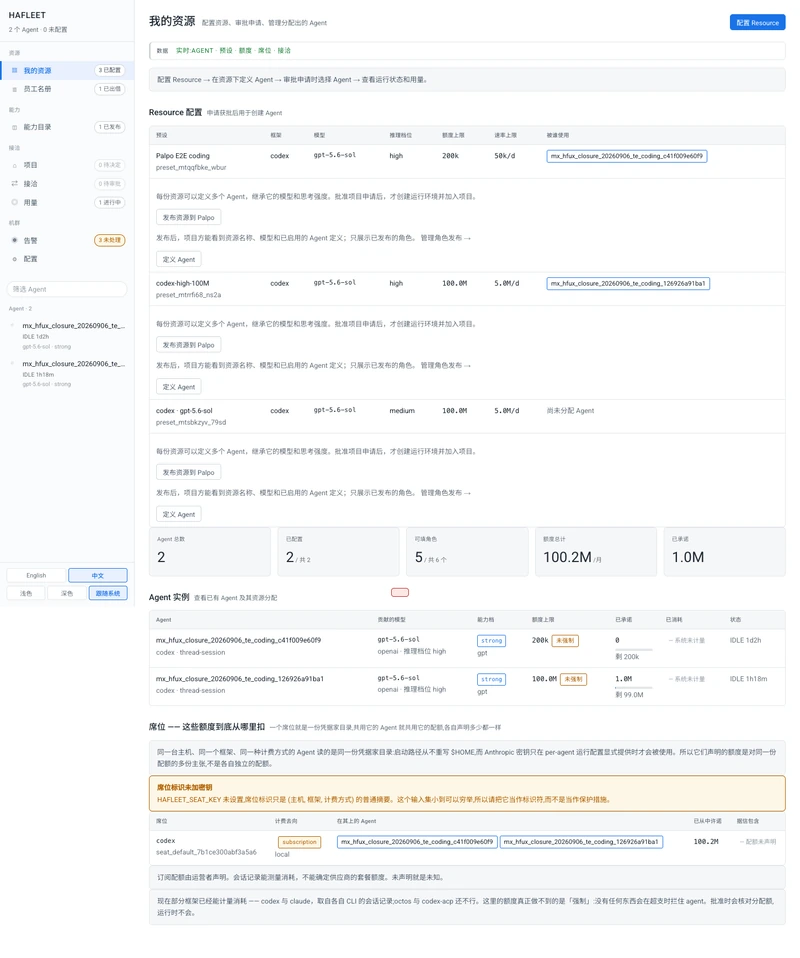Click the 员工名册 list icon in sidebar
Screen dimensions: 800x958
[x=15, y=89]
